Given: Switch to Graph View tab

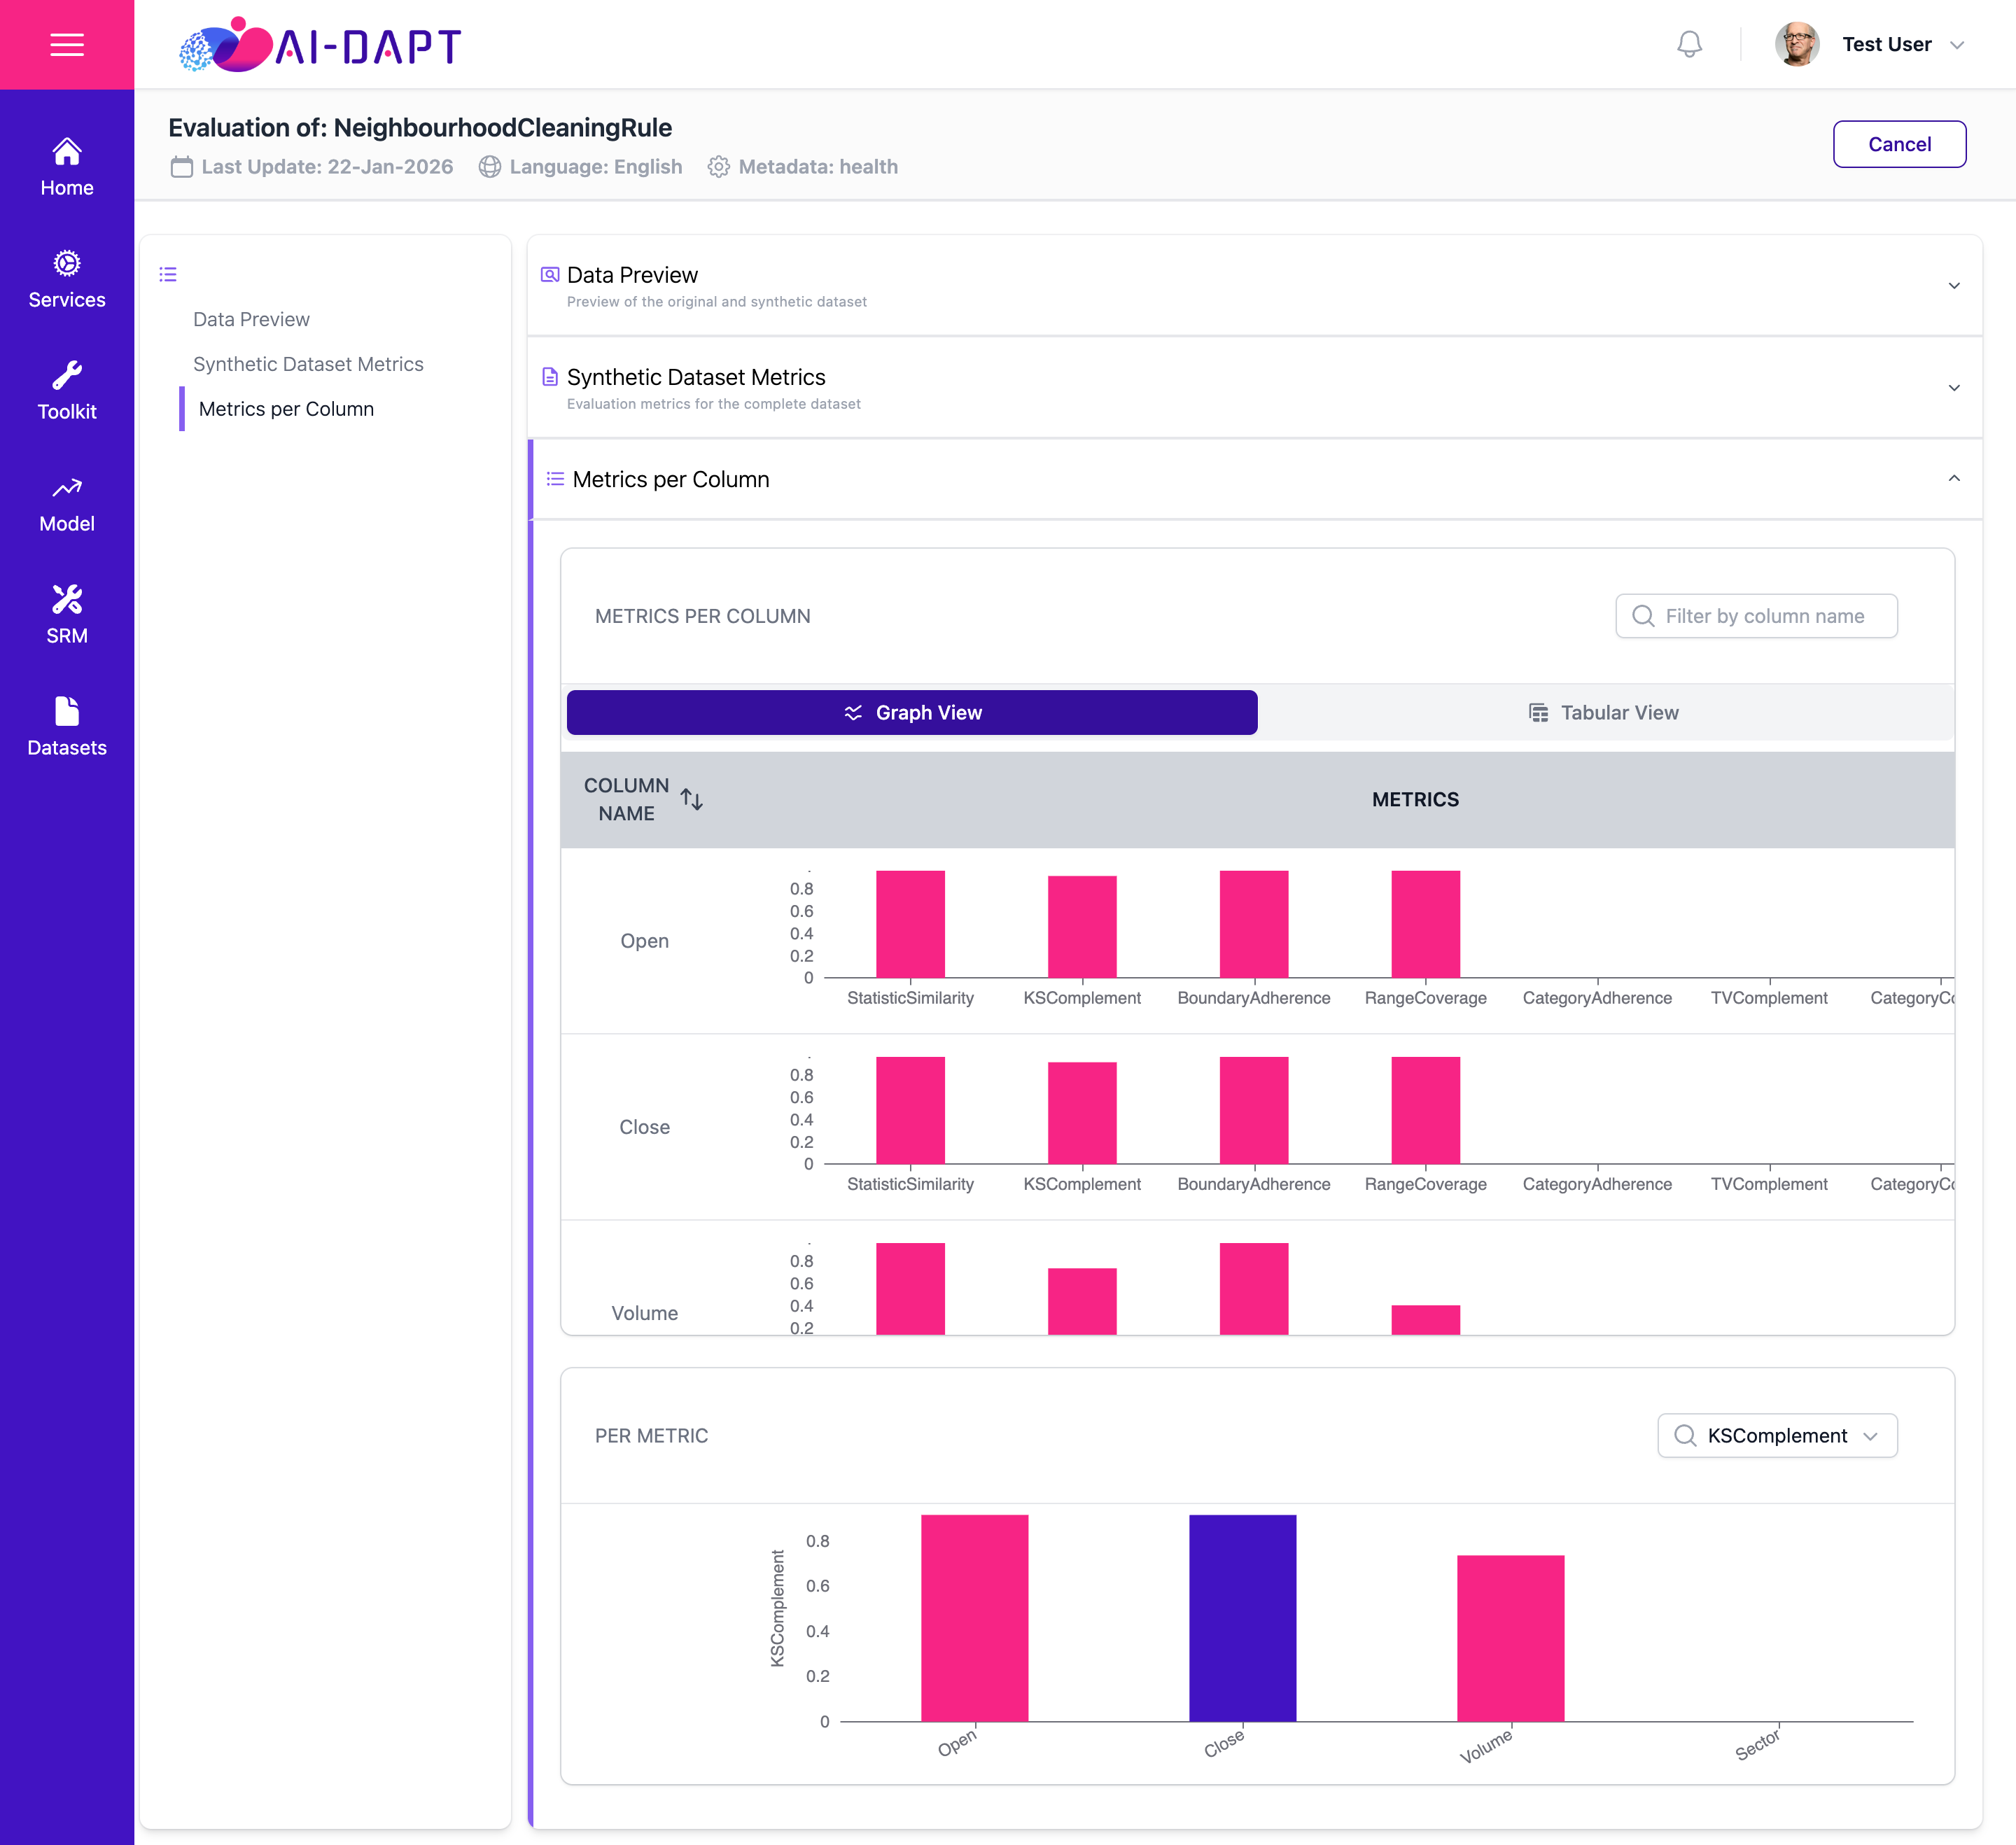Looking at the screenshot, I should click(912, 712).
